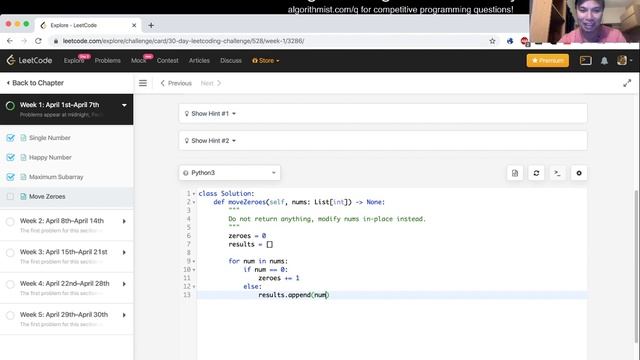The height and width of the screenshot is (360, 640).
Task: Open the Happy Number problem
Action: [50, 158]
